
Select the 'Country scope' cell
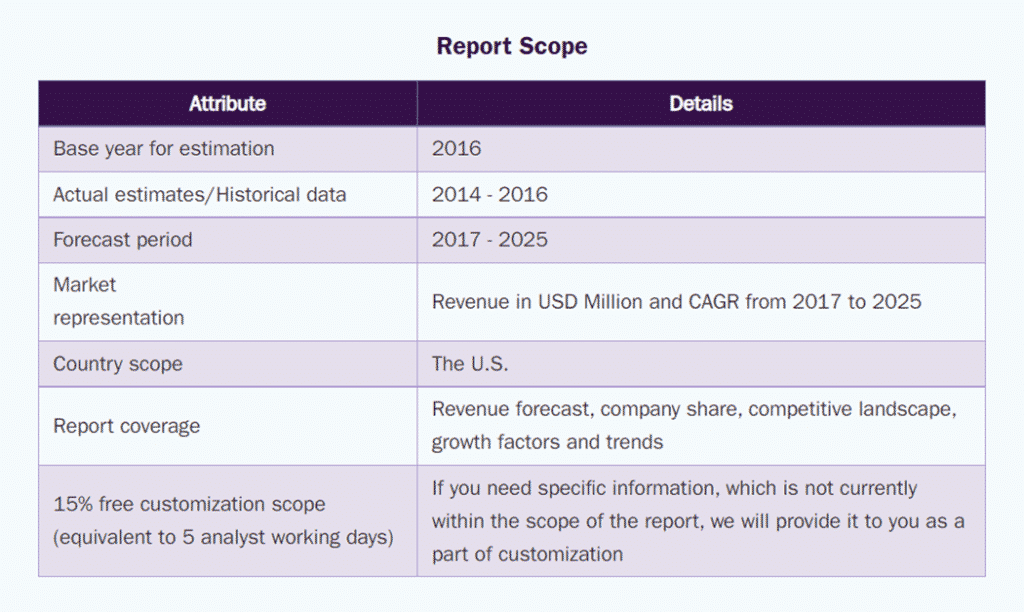(x=228, y=364)
